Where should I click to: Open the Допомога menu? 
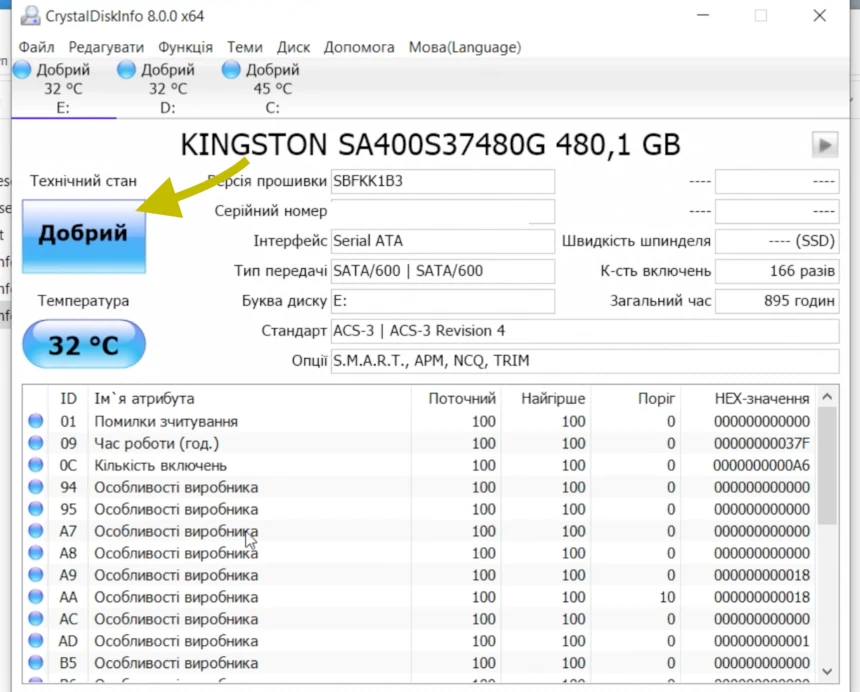coord(359,47)
